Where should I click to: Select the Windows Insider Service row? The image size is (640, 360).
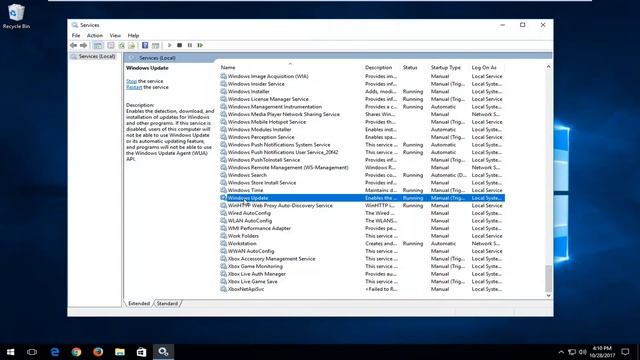tap(362, 84)
